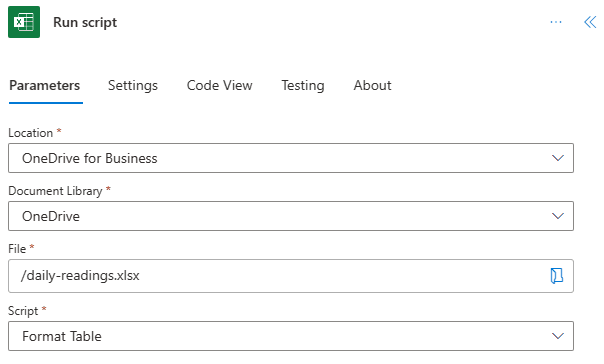Image resolution: width=604 pixels, height=364 pixels.
Task: Collapse the panel with double chevron icon
Action: coord(590,22)
